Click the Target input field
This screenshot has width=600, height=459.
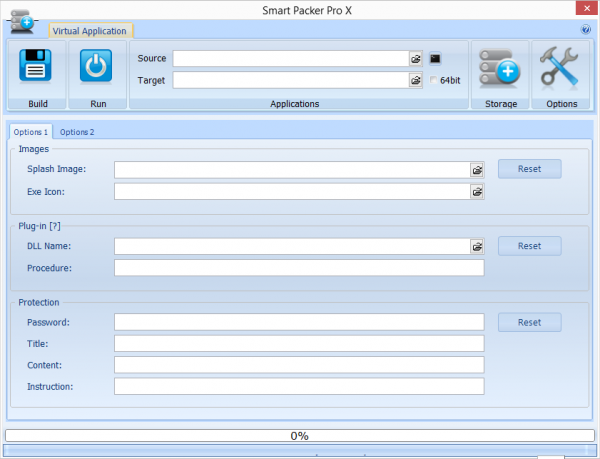click(291, 80)
